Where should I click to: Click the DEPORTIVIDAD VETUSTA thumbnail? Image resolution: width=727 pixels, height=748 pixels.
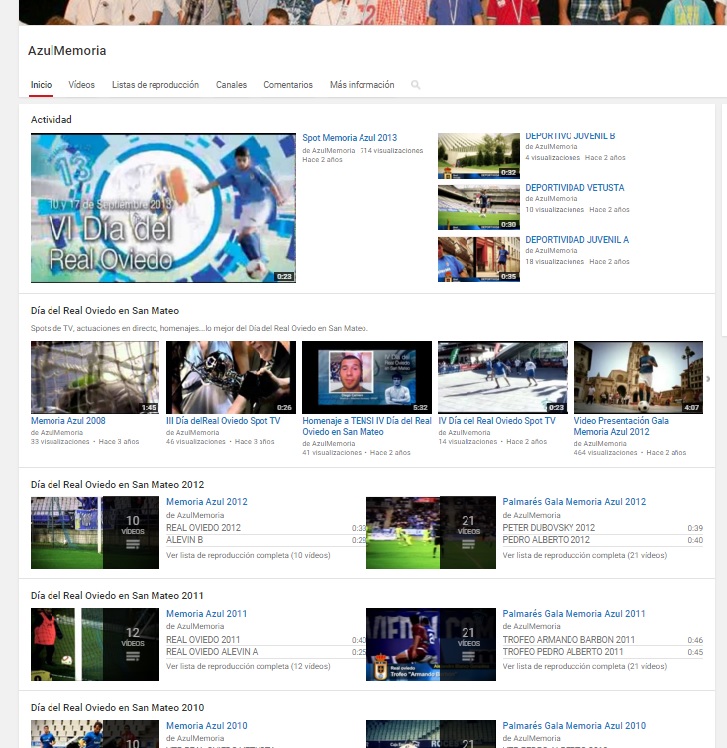tap(479, 208)
